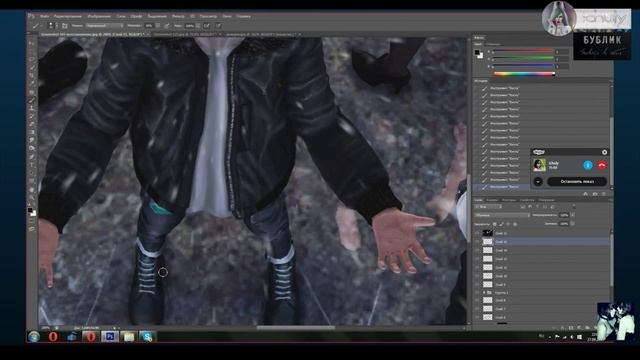Toggle lock image pixels brush icon
This screenshot has width=640, height=360.
pos(501,224)
